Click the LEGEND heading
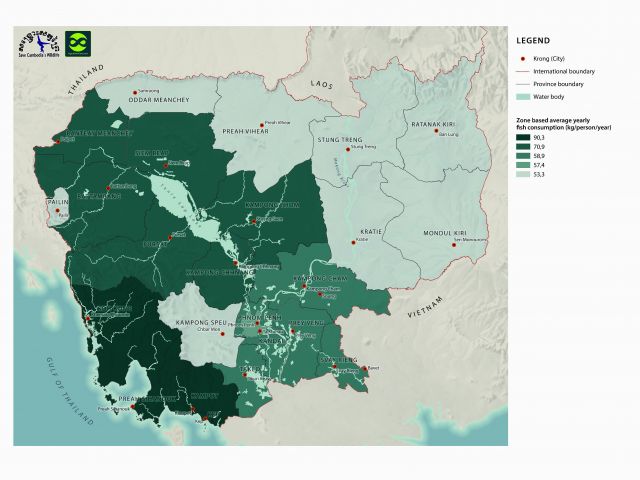The width and height of the screenshot is (640, 480). coord(533,40)
